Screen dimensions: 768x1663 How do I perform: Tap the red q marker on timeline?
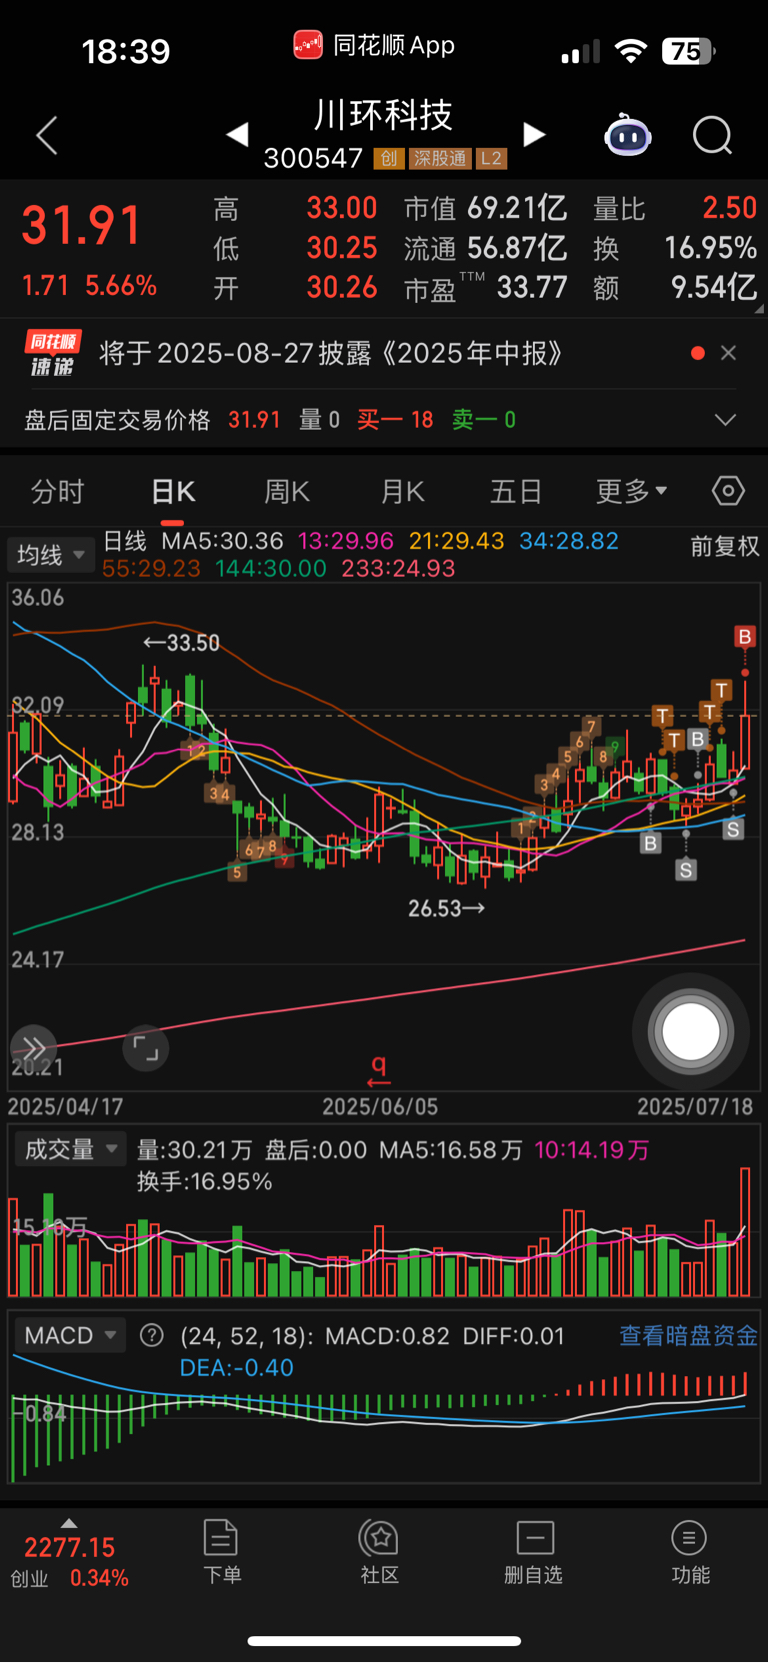pos(378,1070)
